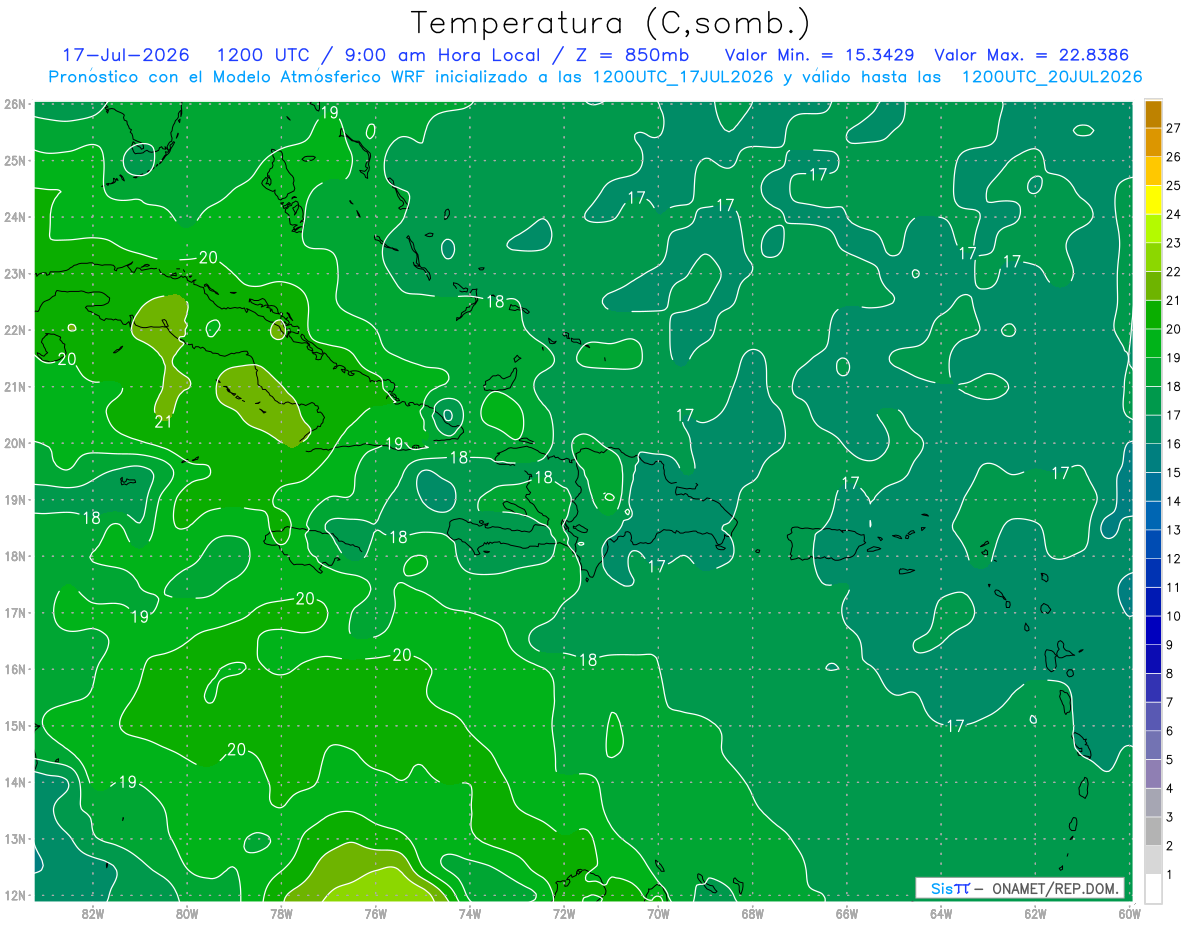Select the '17-Jul-2026' date text
Screen dimensions: 1200x927
click(x=126, y=55)
